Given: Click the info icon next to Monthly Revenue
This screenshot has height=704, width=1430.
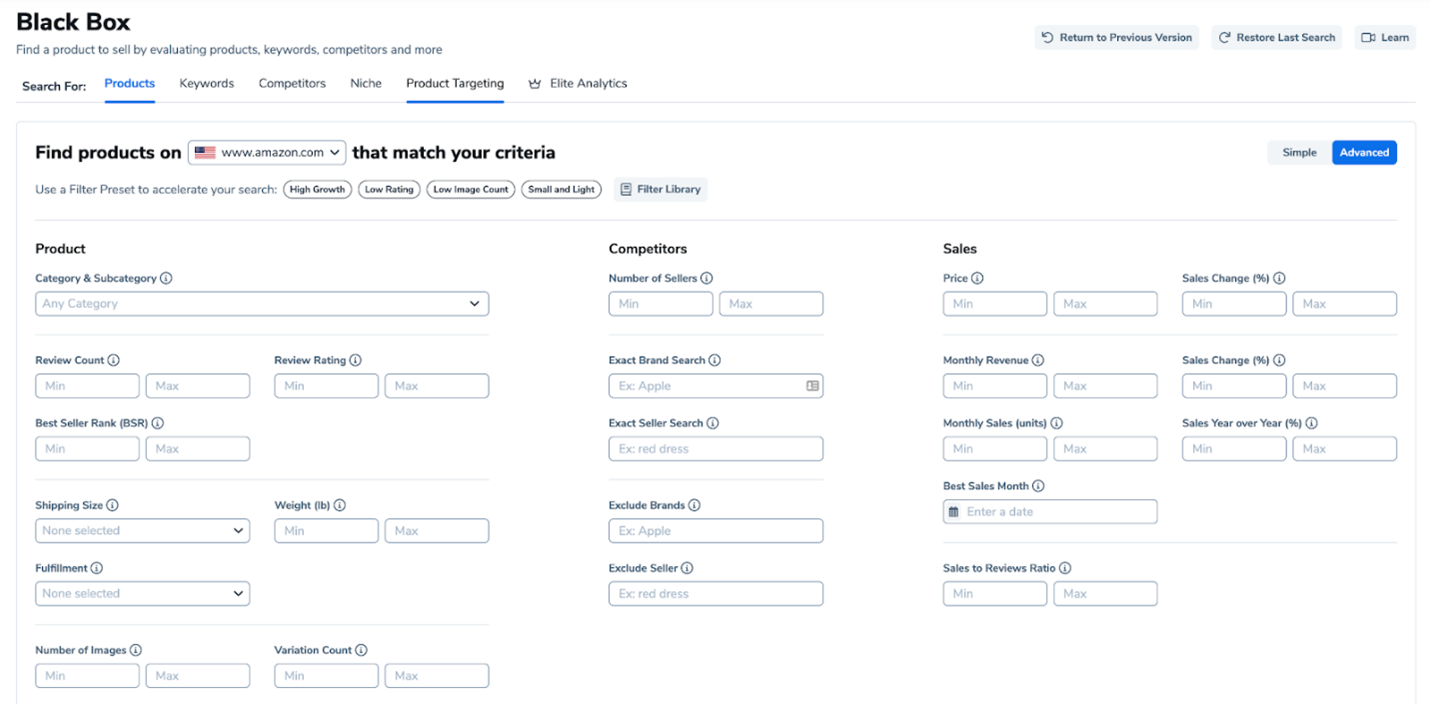Looking at the screenshot, I should tap(1038, 360).
